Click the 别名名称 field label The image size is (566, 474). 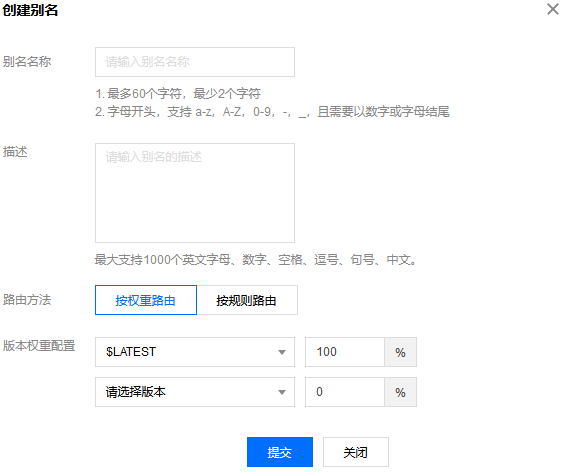point(27,61)
